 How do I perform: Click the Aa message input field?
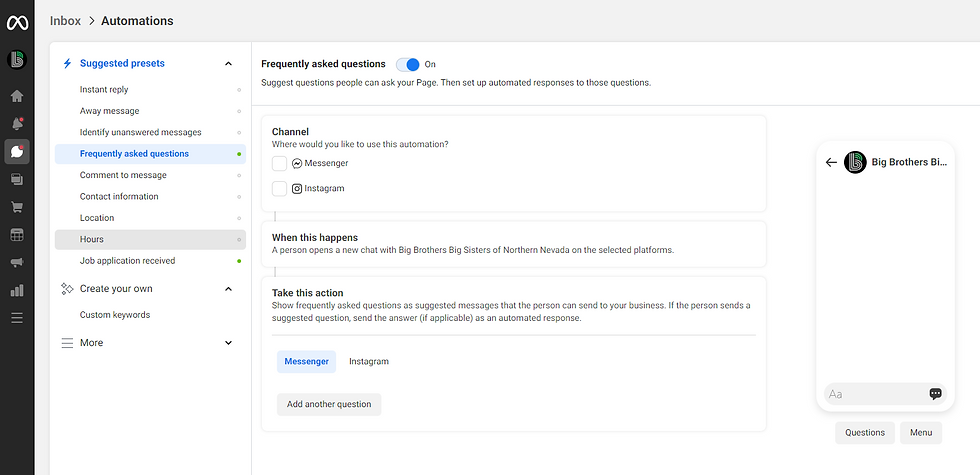pyautogui.click(x=875, y=394)
